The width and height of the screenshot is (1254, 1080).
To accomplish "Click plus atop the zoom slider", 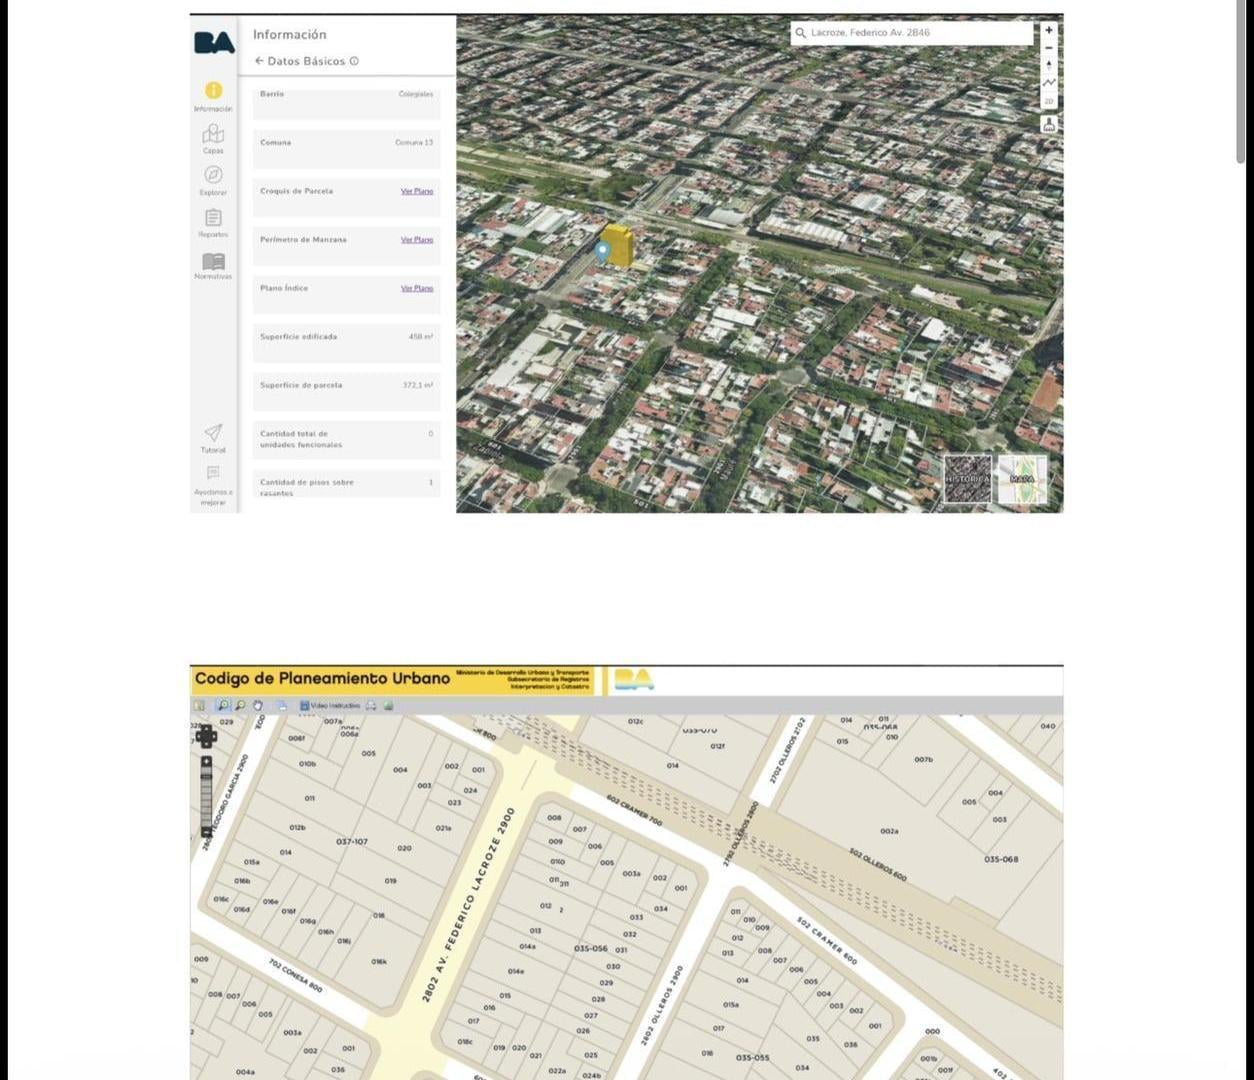I will (206, 762).
